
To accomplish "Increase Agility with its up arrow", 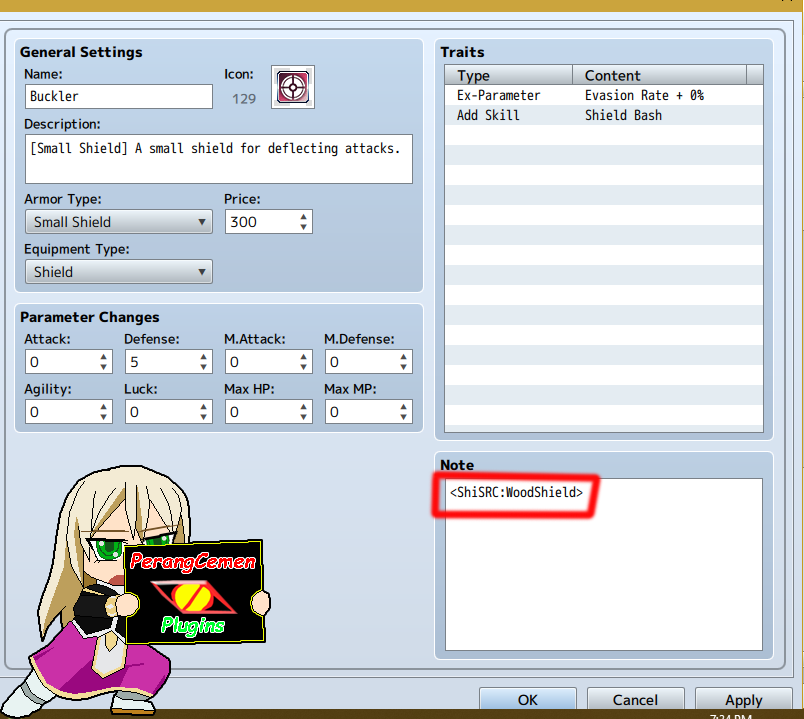I will click(104, 407).
